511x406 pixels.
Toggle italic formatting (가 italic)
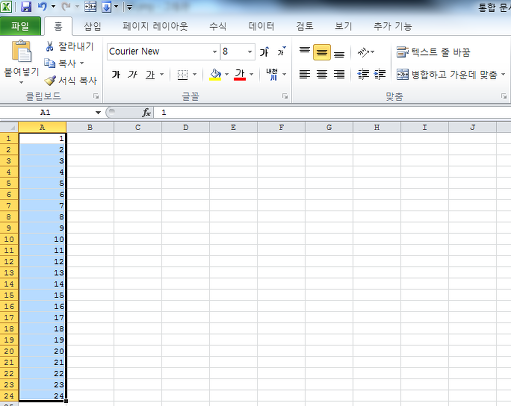(132, 74)
